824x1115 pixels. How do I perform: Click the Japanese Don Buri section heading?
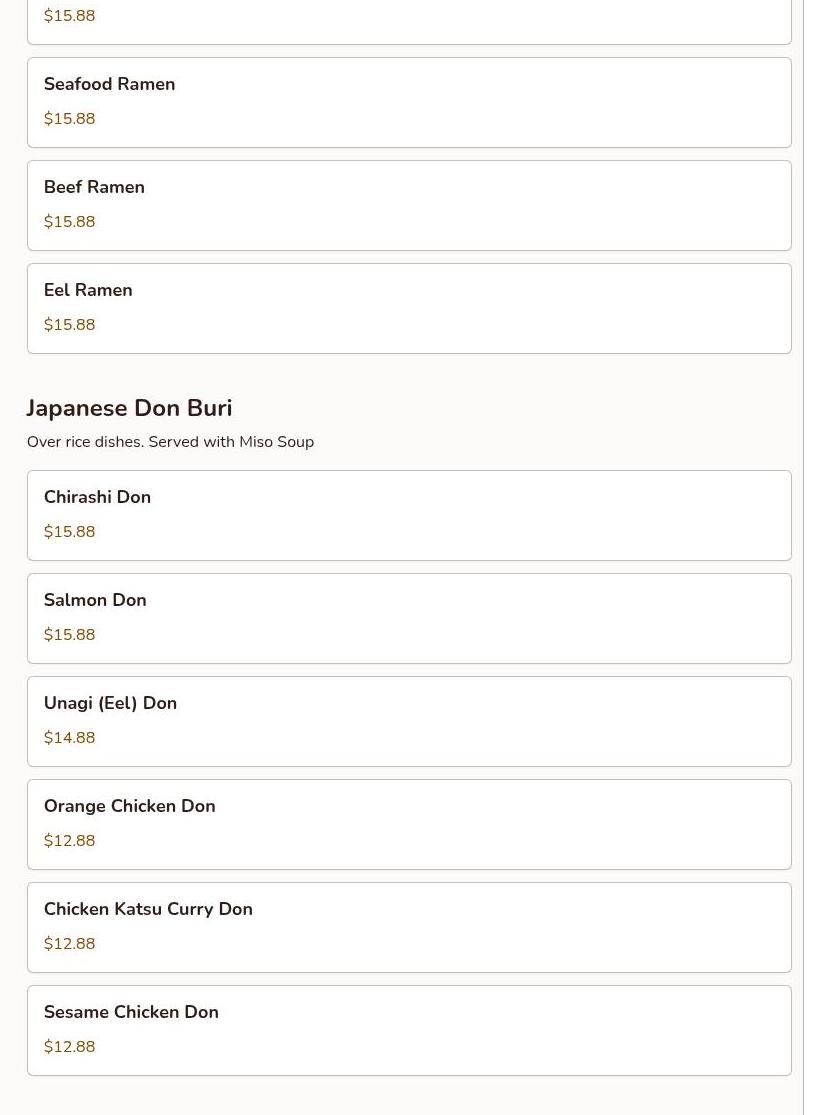(129, 408)
